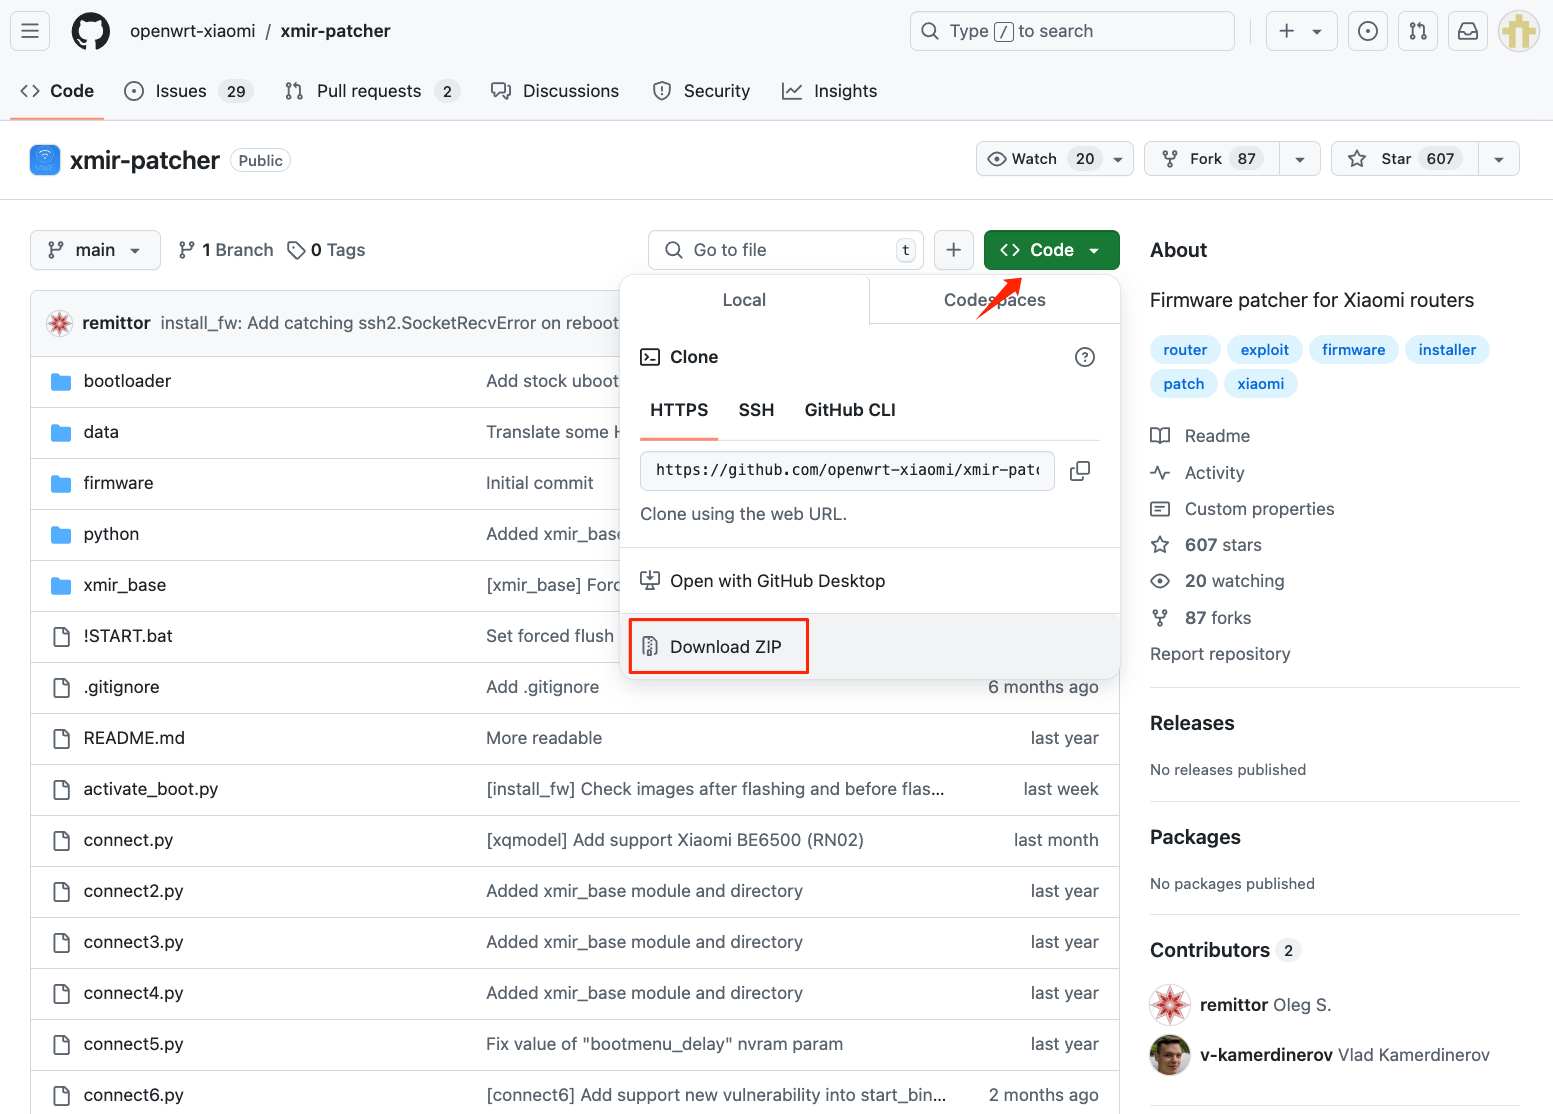The height and width of the screenshot is (1114, 1553).
Task: Open the clone help question icon
Action: click(x=1085, y=357)
